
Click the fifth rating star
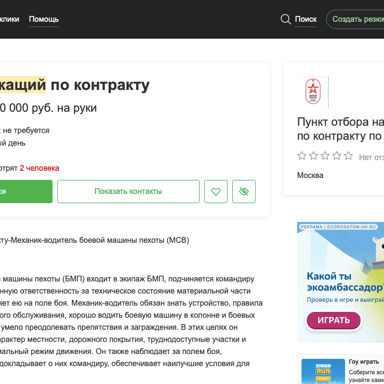pos(348,156)
